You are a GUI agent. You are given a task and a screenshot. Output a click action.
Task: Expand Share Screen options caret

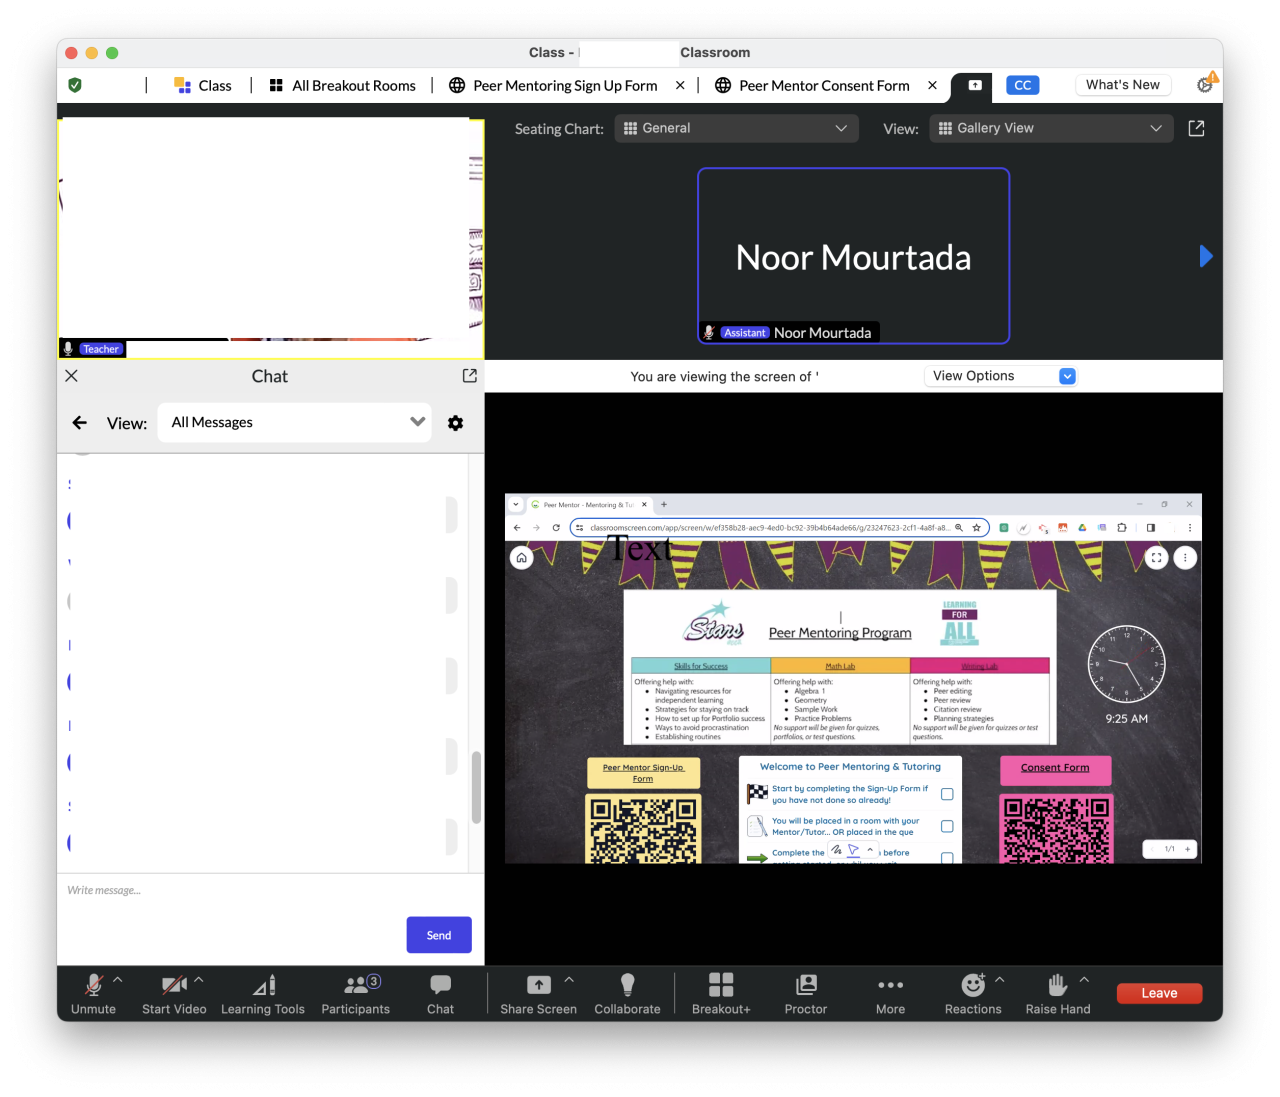click(569, 980)
